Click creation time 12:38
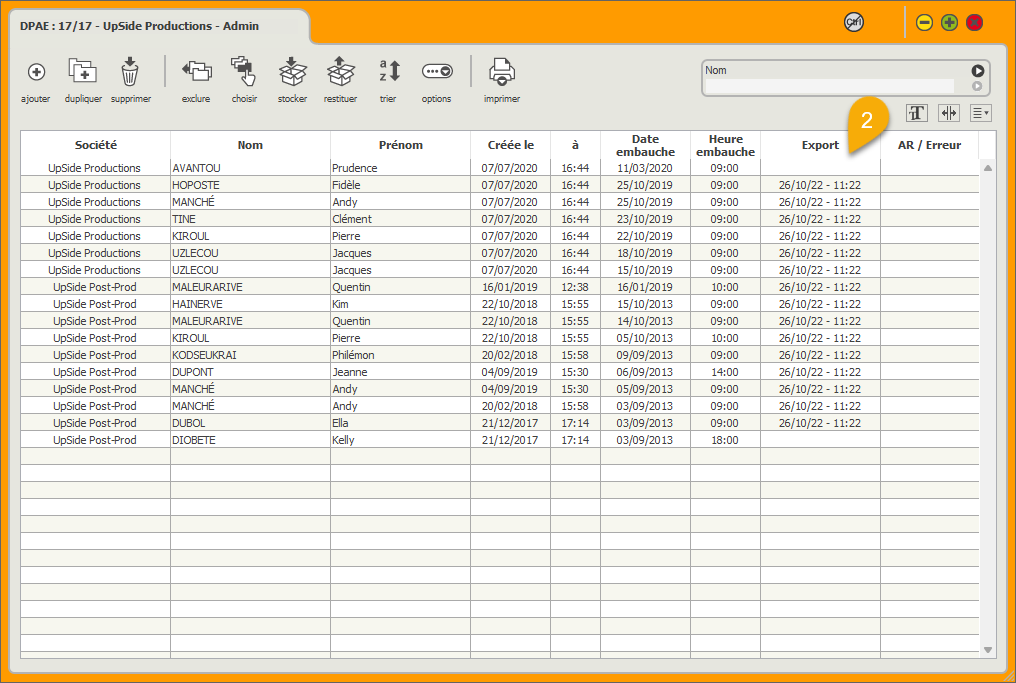1016x683 pixels. [575, 287]
